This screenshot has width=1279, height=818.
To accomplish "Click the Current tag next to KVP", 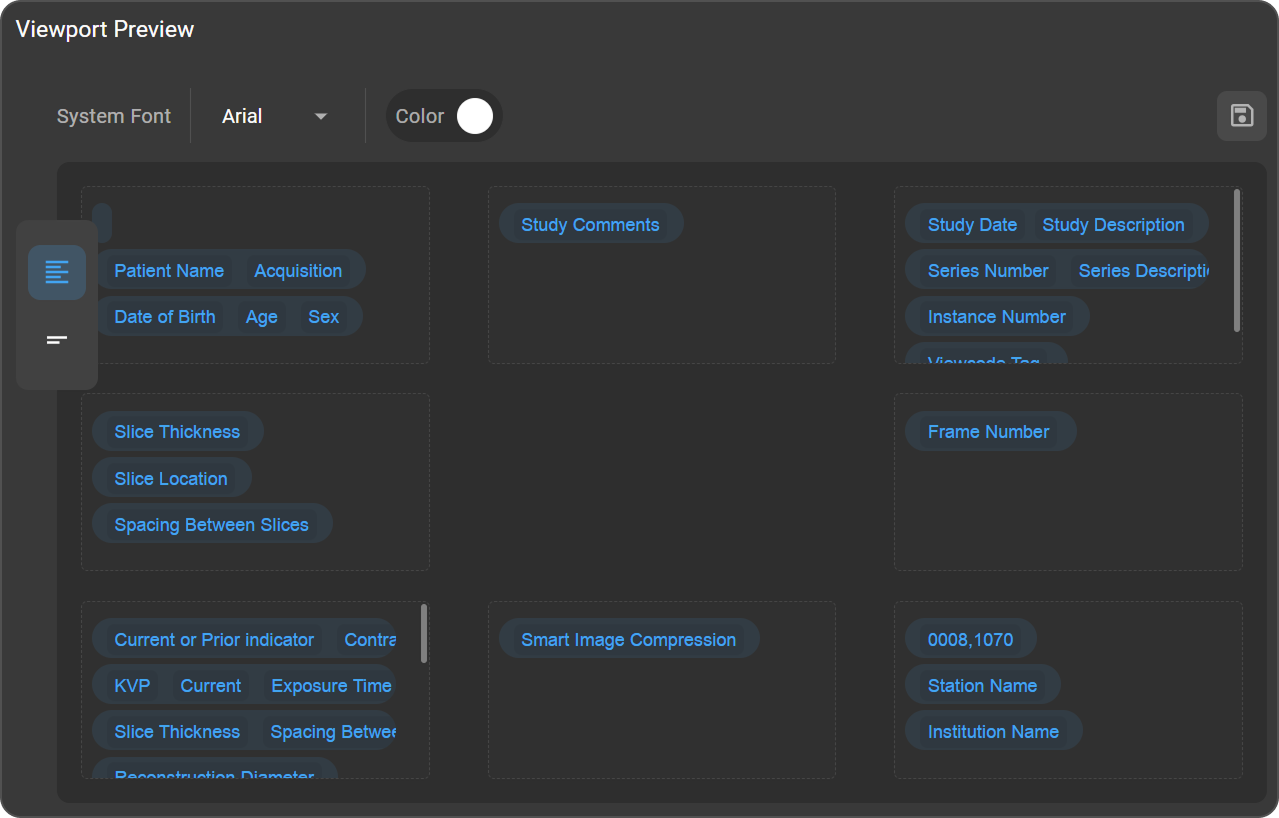I will tap(211, 685).
